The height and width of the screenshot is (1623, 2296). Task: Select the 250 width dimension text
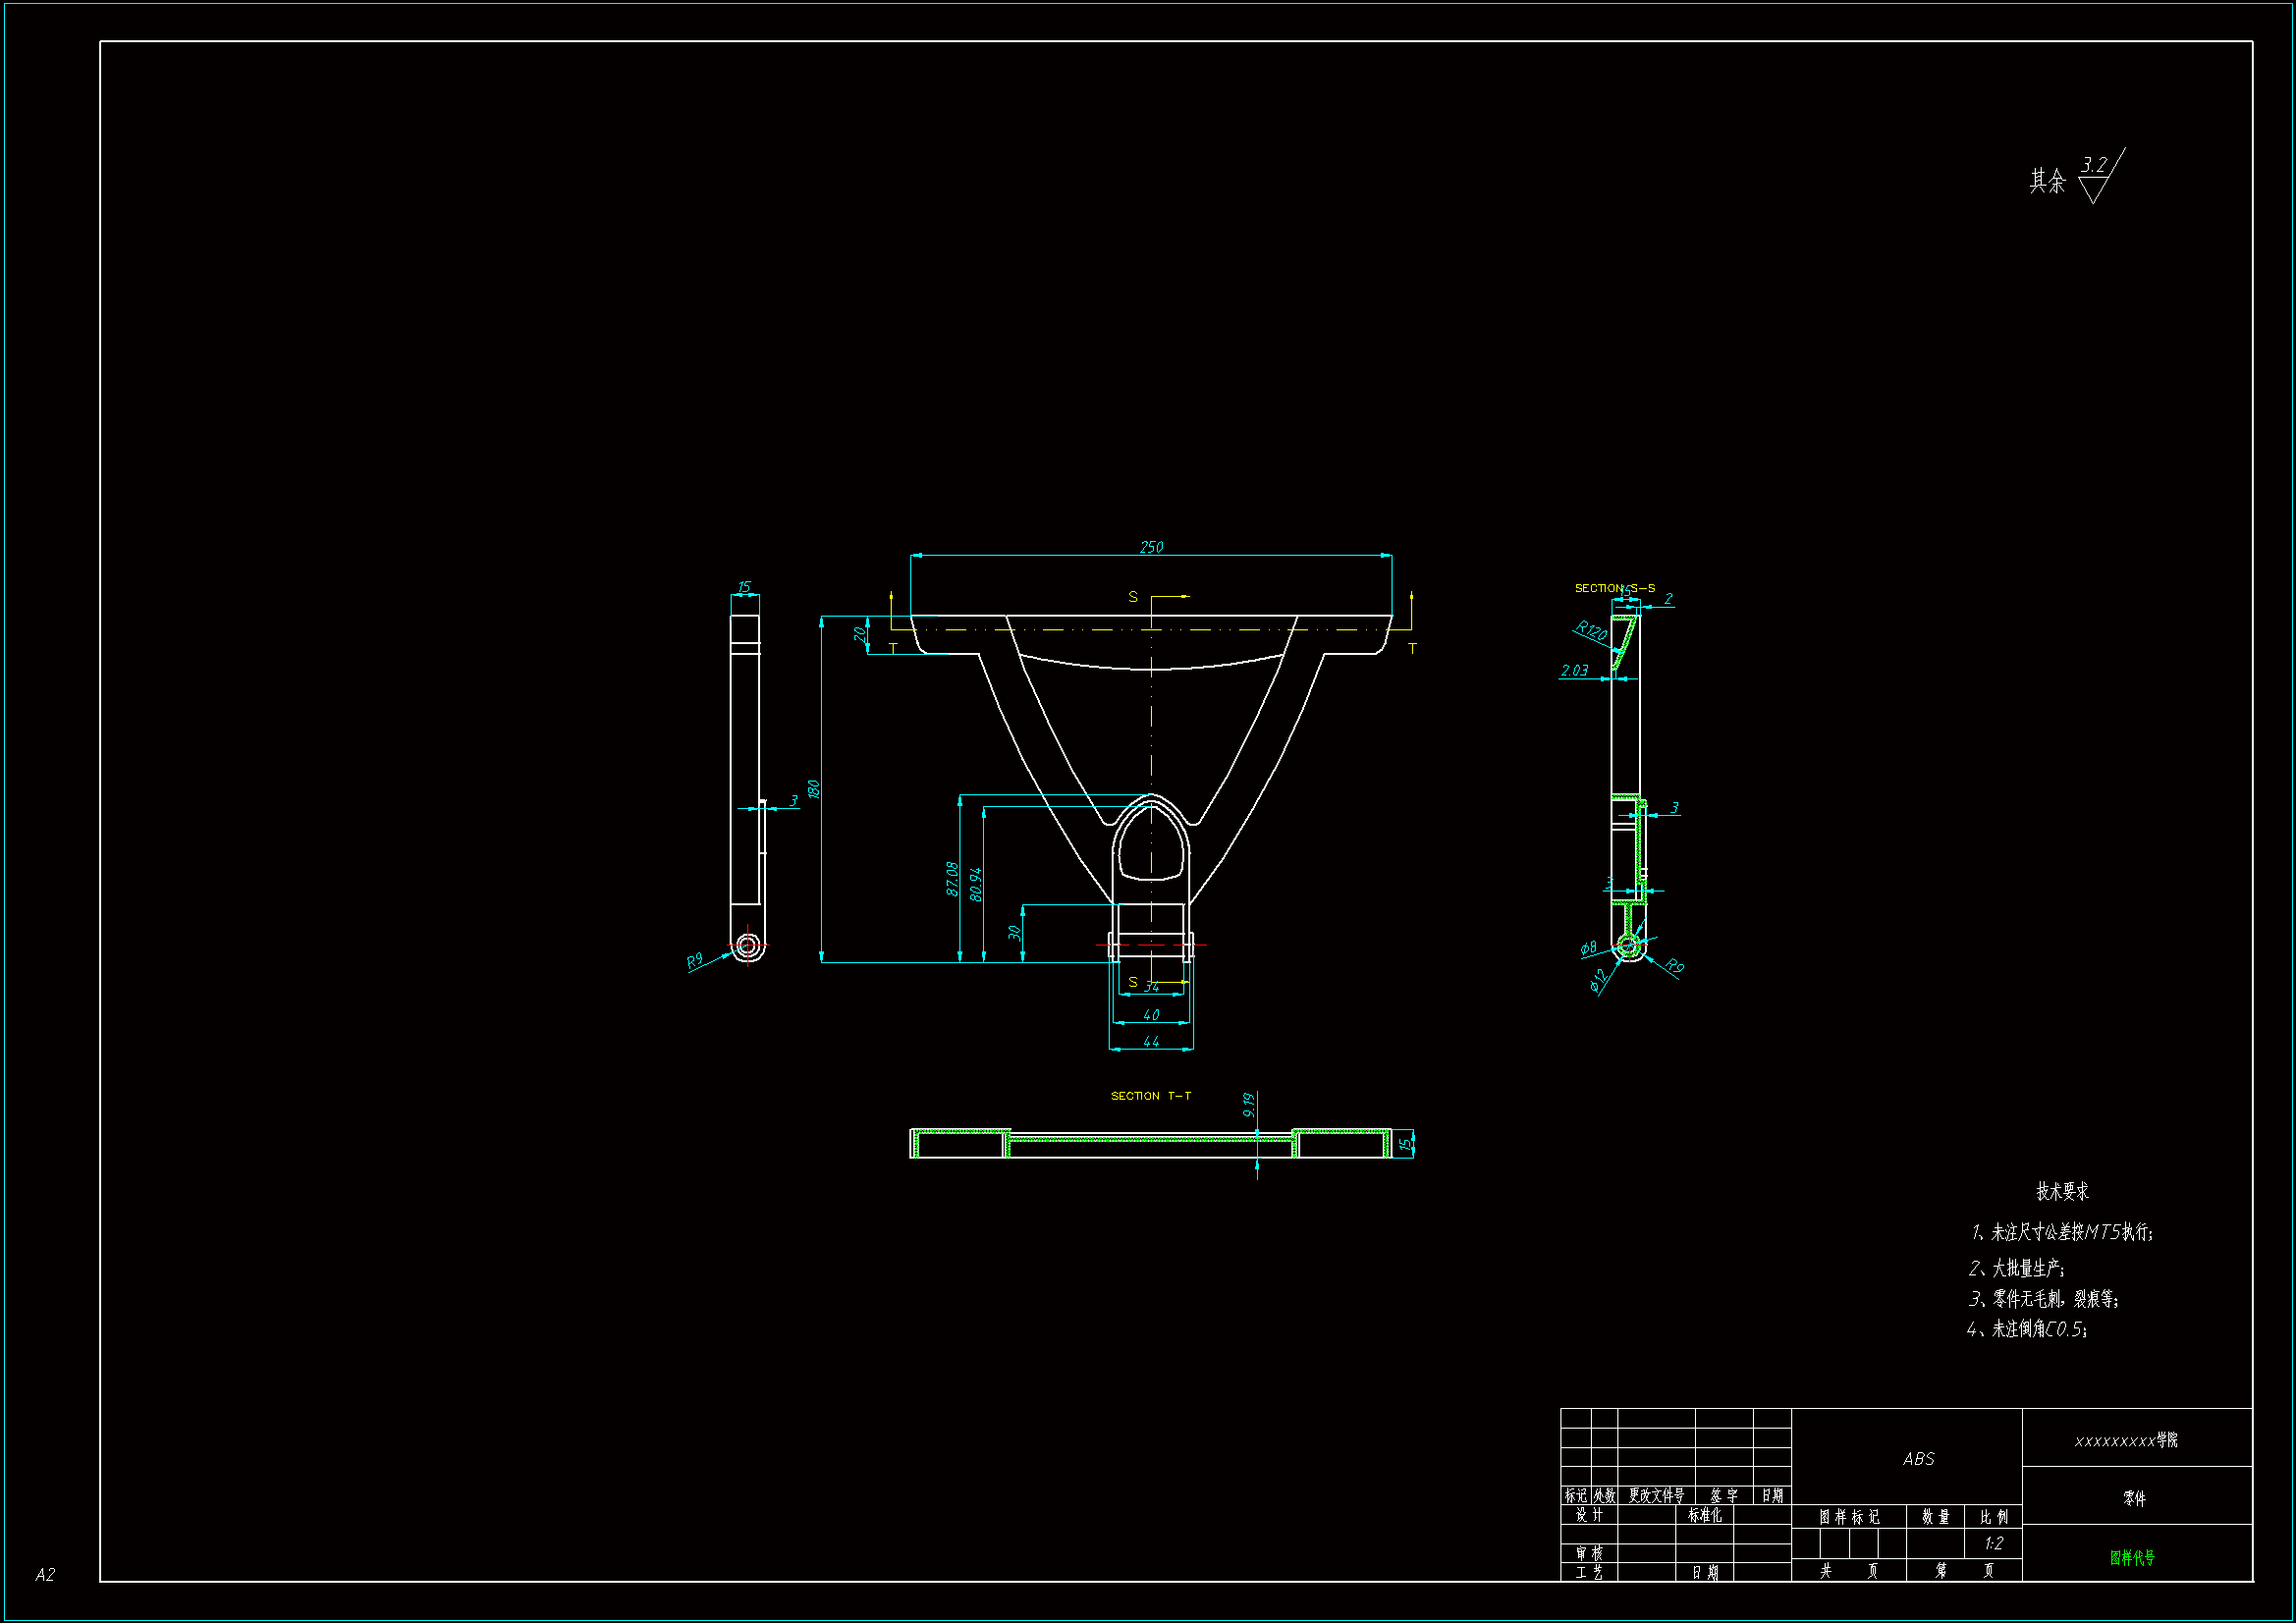[1151, 547]
